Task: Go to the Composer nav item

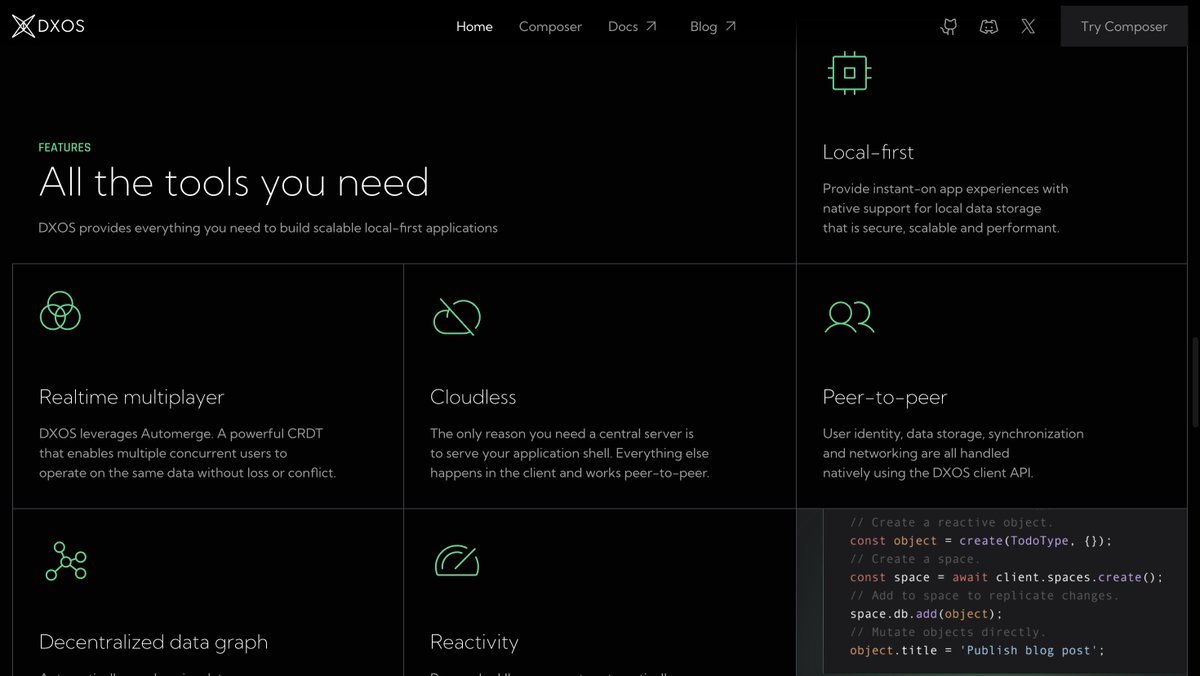Action: pyautogui.click(x=550, y=27)
